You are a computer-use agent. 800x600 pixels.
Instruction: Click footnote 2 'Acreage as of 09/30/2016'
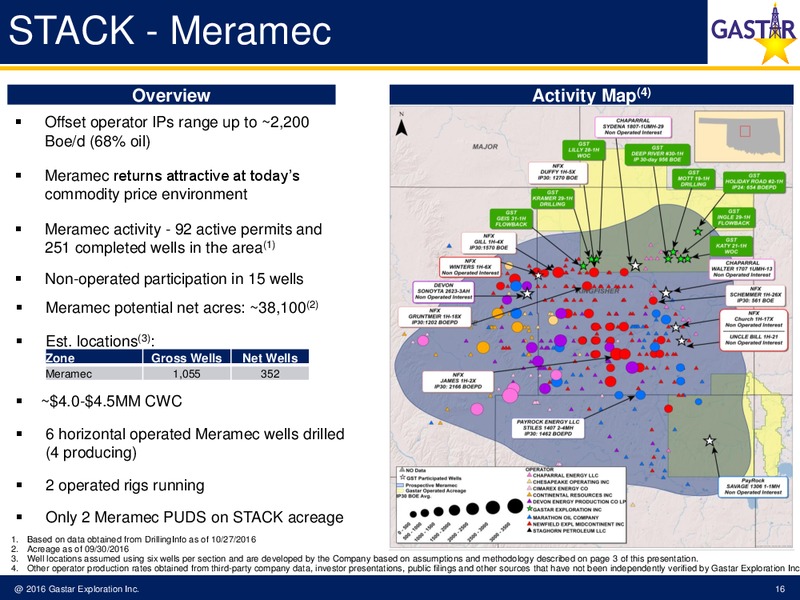[78, 549]
